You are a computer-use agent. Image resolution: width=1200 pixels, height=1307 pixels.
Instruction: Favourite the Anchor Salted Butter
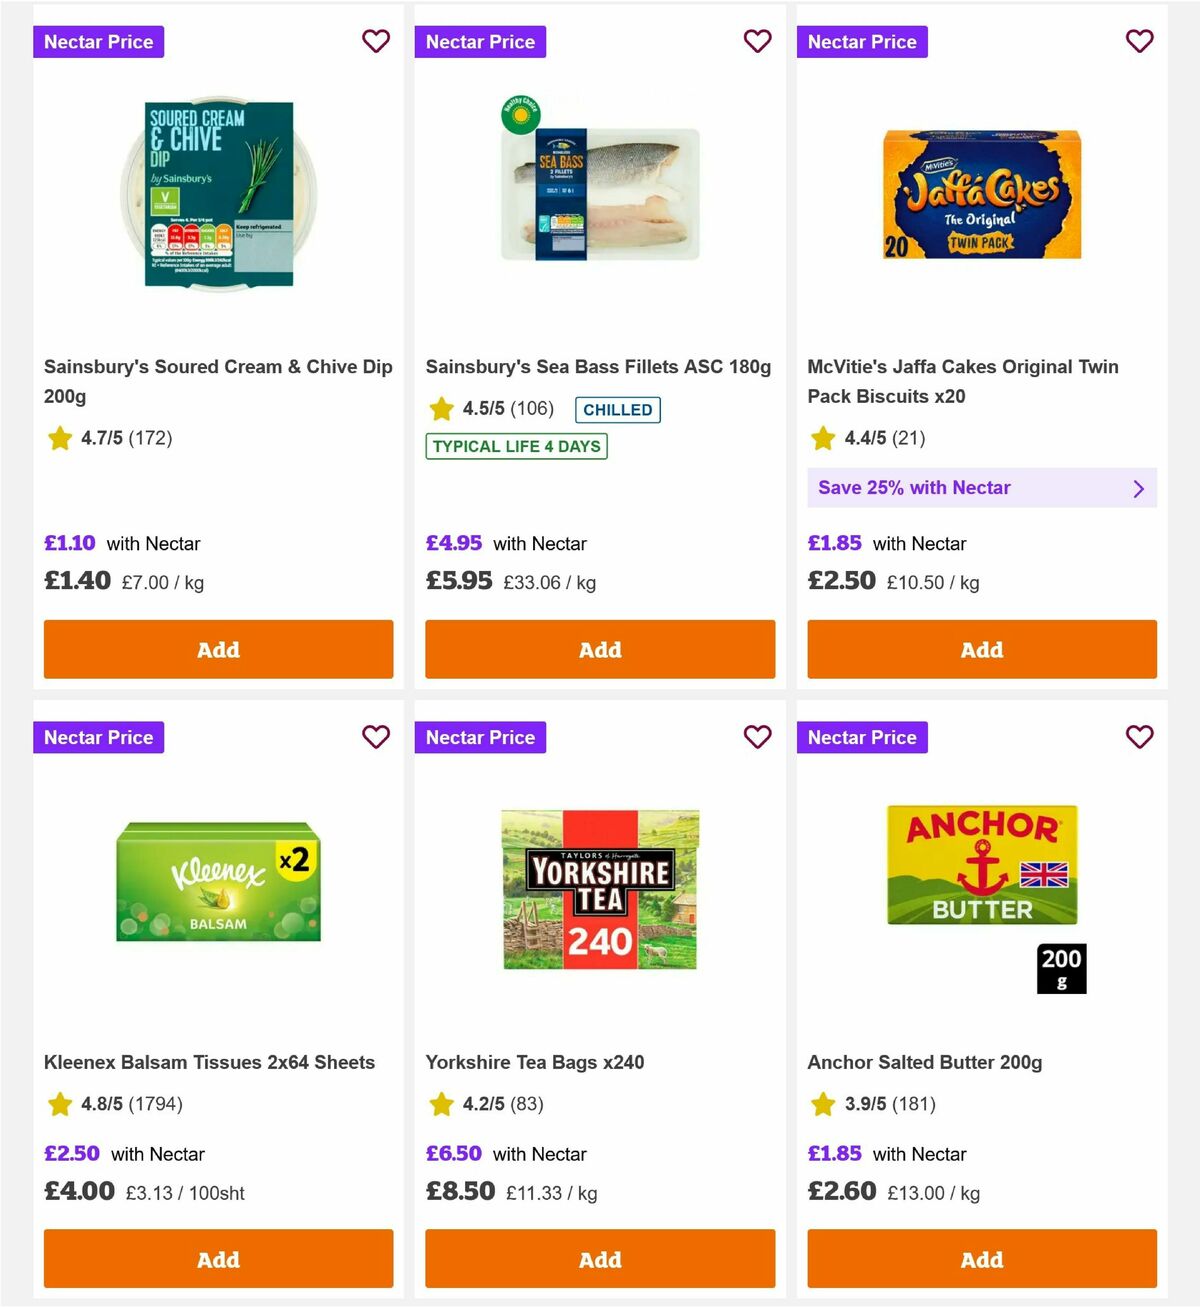tap(1139, 737)
